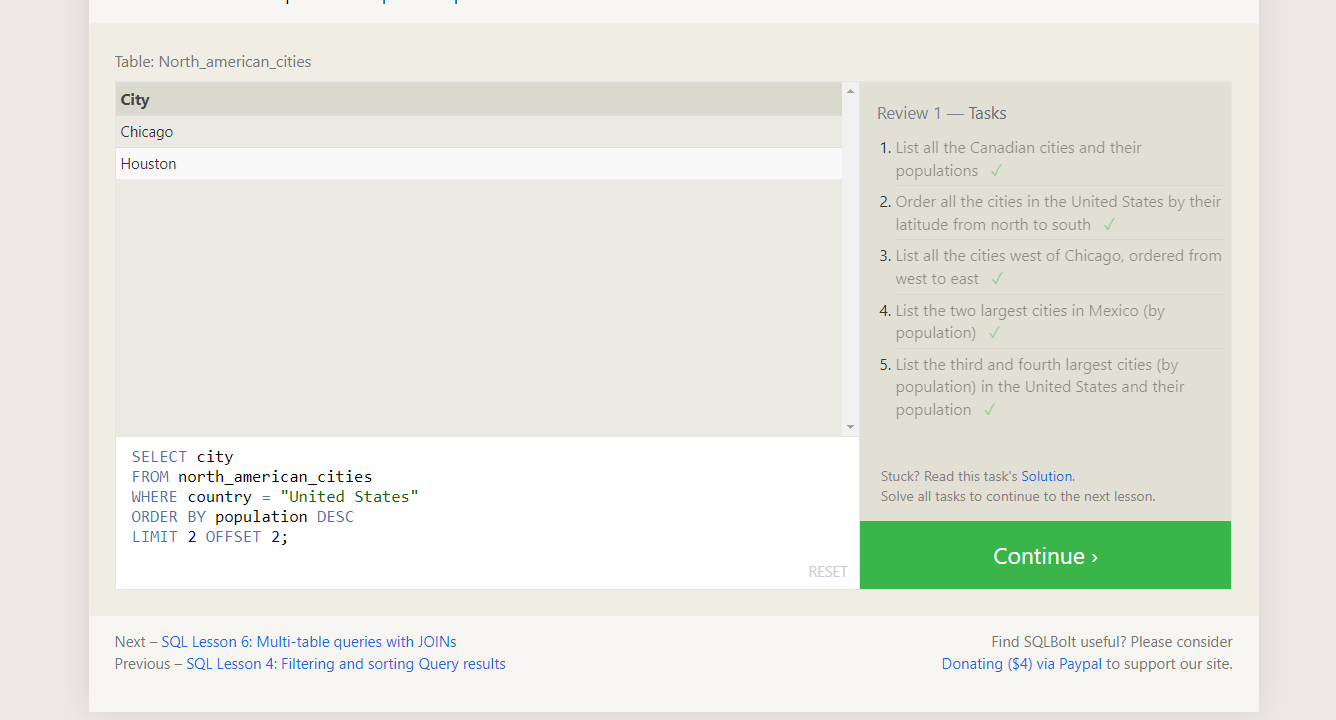Click inside the SQL query editor

pyautogui.click(x=487, y=513)
